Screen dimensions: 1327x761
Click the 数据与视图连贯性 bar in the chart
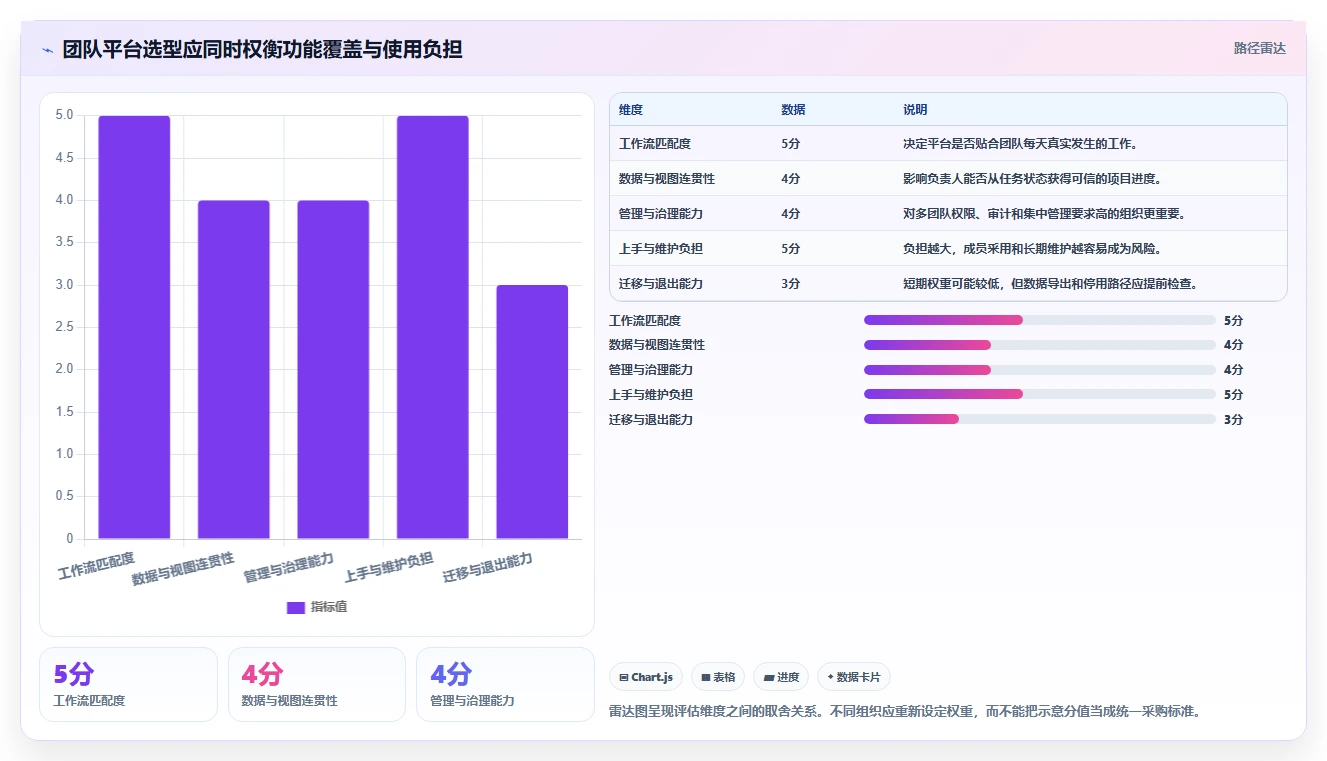pos(233,370)
